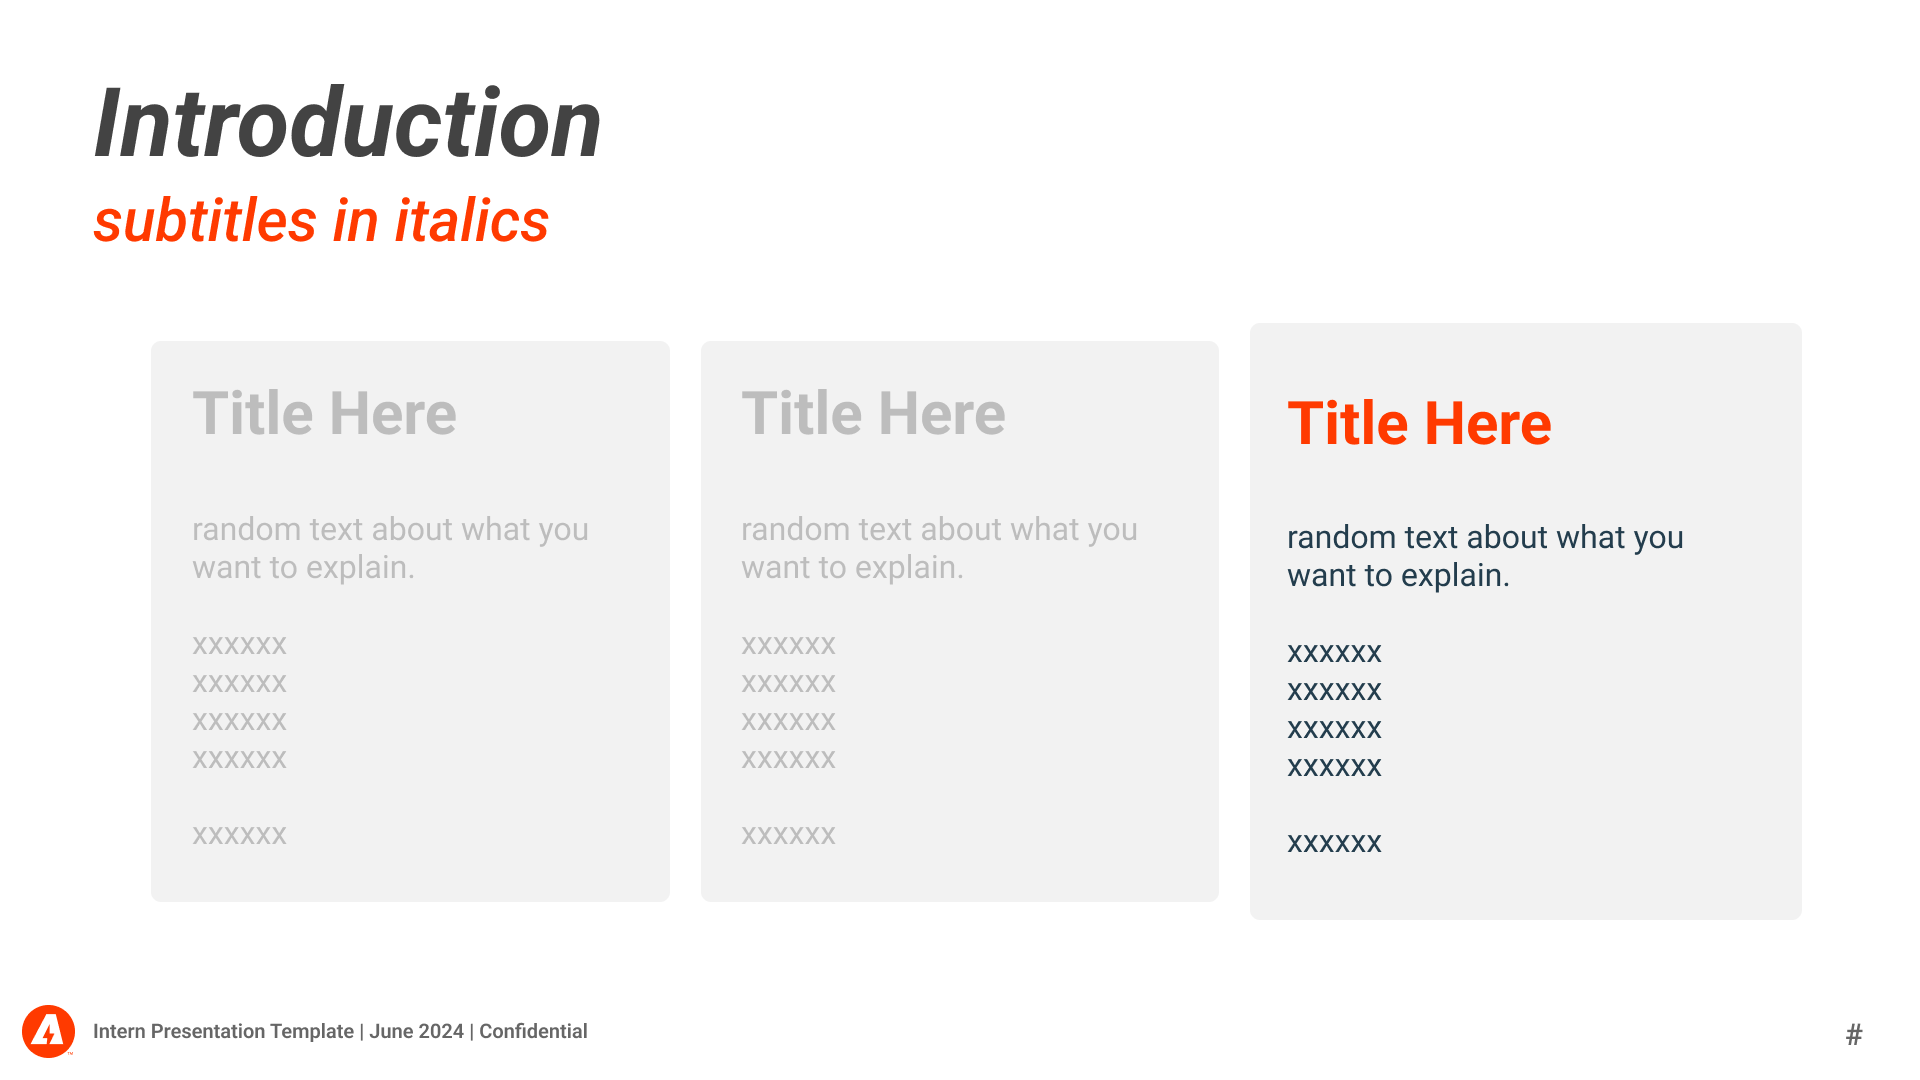Screen dimensions: 1920x1080
Task: Click the slide number hash symbol
Action: click(1854, 1034)
